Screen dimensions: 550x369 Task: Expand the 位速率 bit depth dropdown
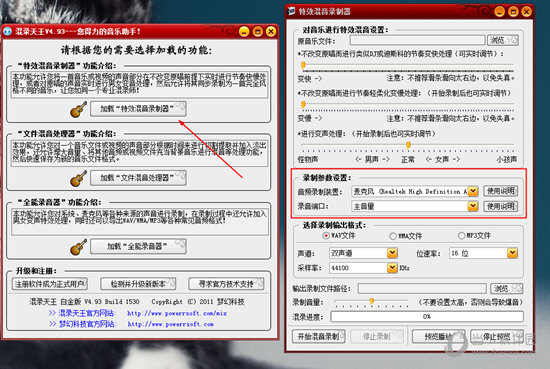click(512, 253)
